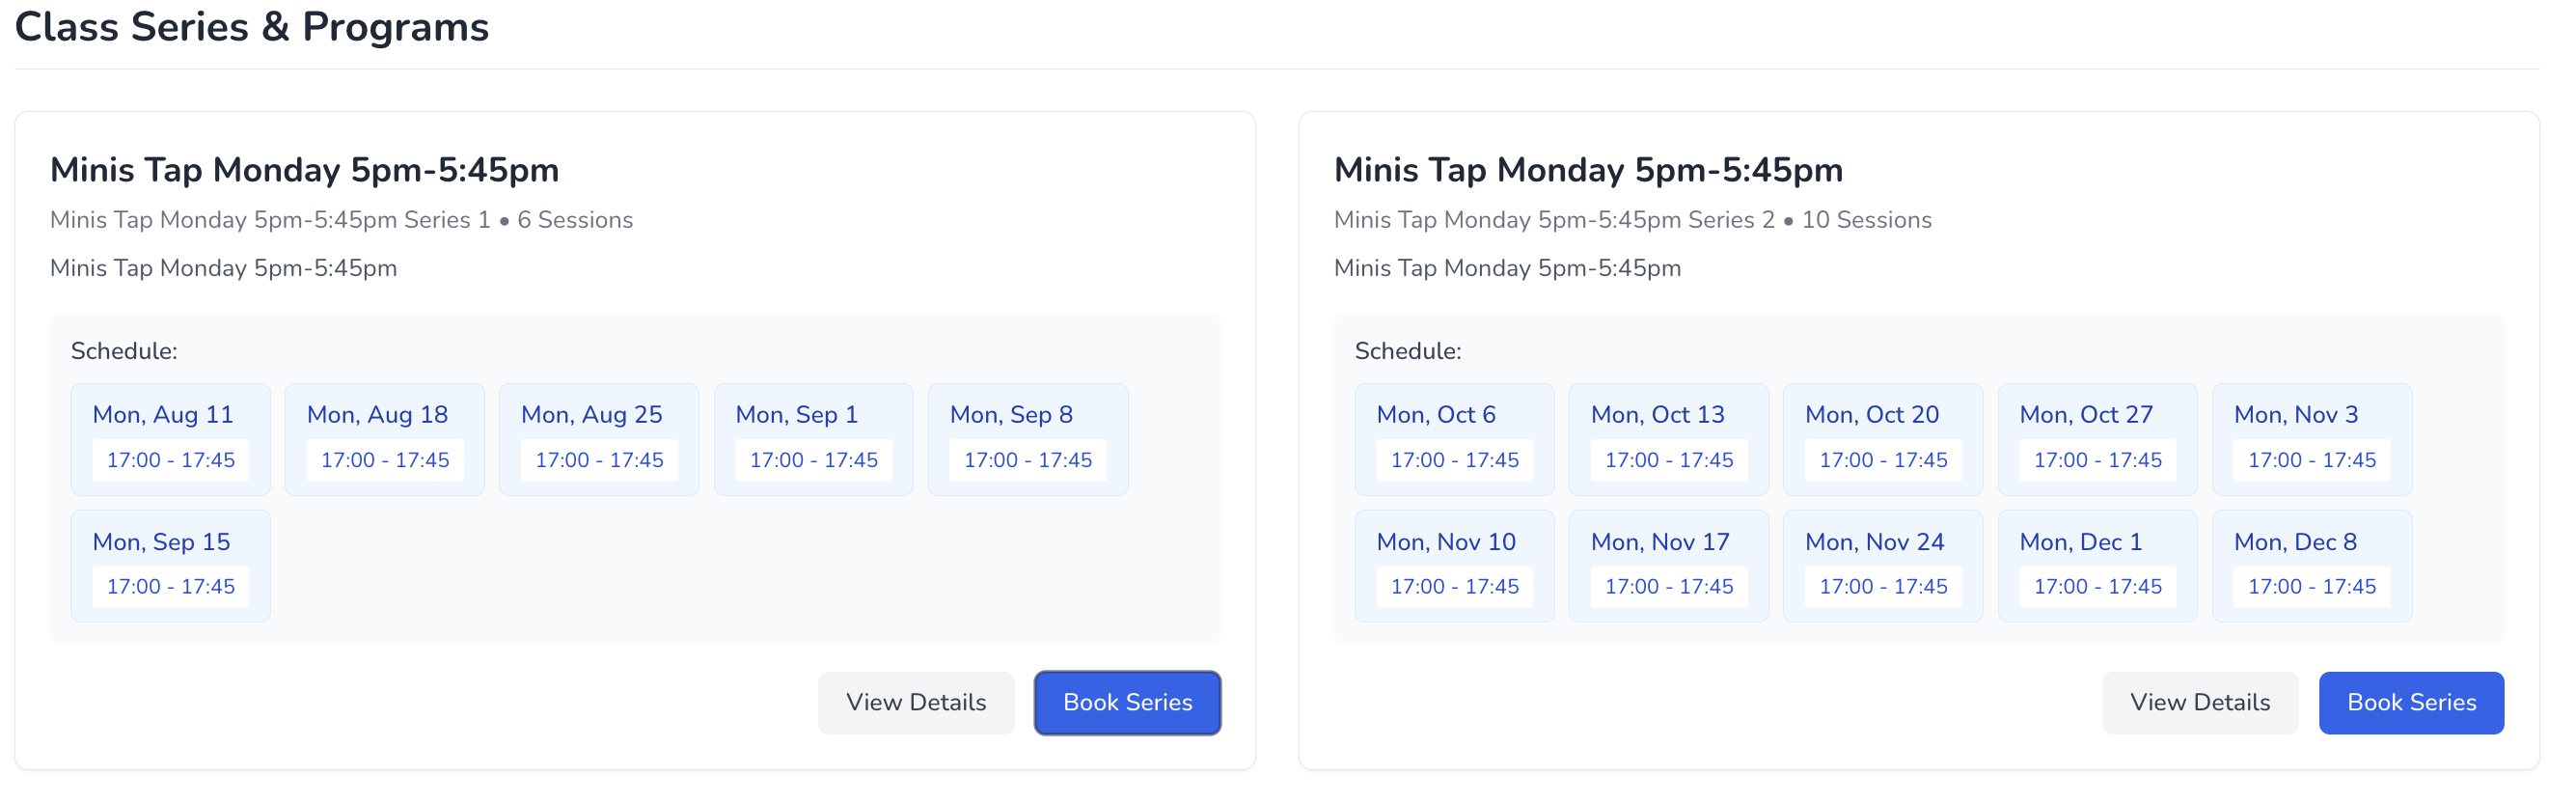The image size is (2576, 803).
Task: Open View Details for Series 2
Action: [2199, 702]
